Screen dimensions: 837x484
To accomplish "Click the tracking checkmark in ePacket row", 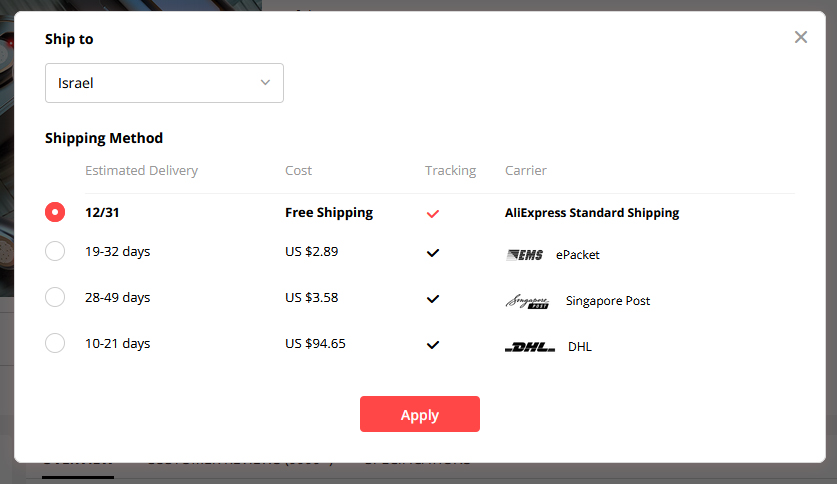I will pos(433,253).
